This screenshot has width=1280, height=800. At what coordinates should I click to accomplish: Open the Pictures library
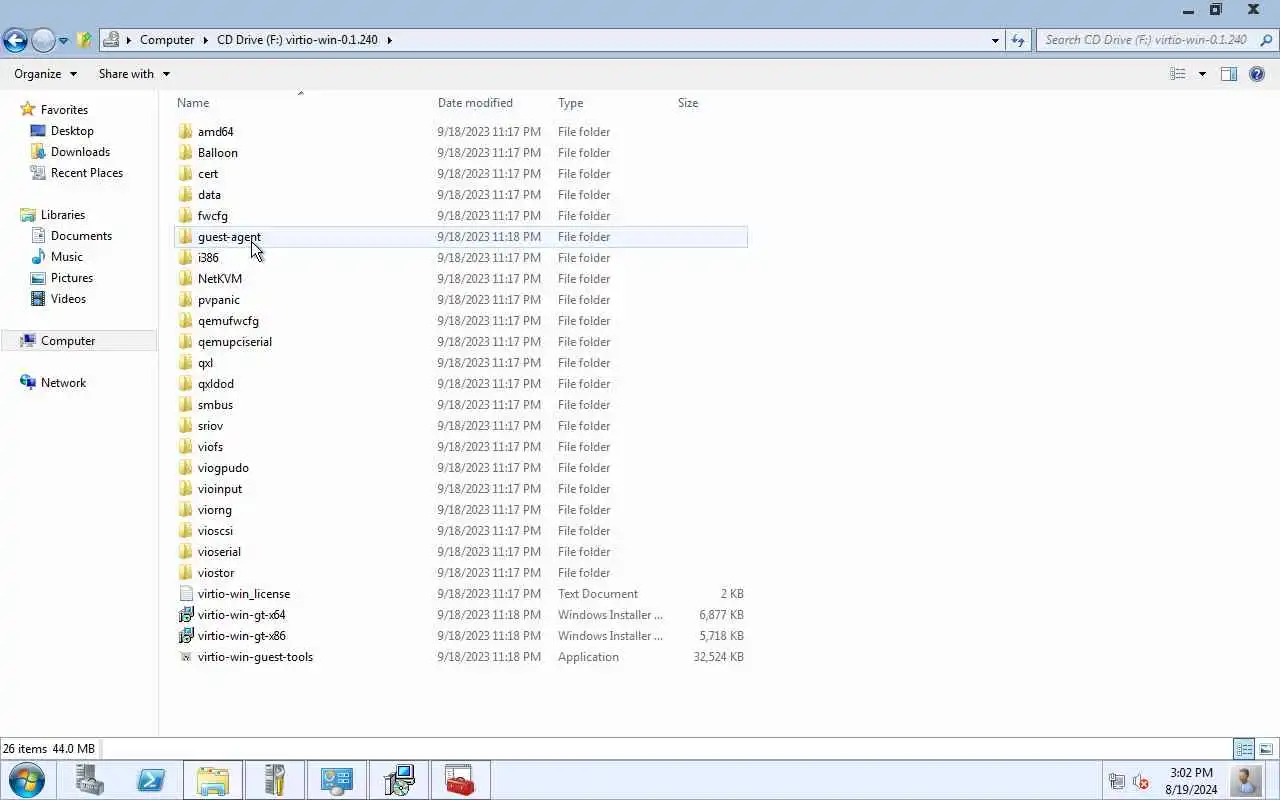(x=71, y=278)
